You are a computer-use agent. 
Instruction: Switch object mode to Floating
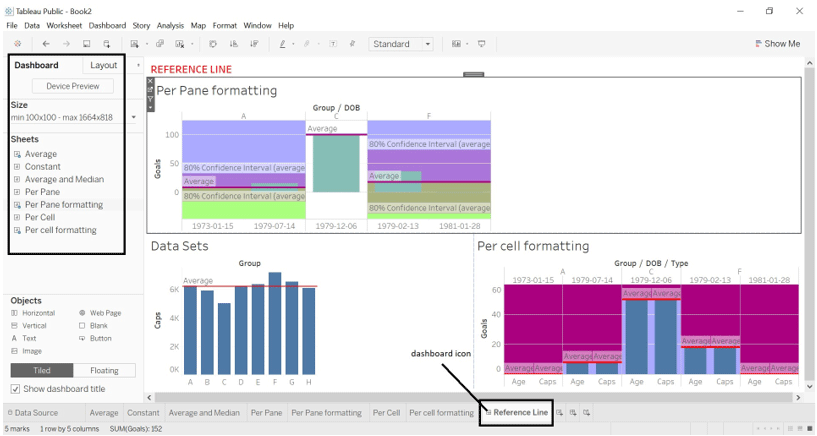coord(104,370)
